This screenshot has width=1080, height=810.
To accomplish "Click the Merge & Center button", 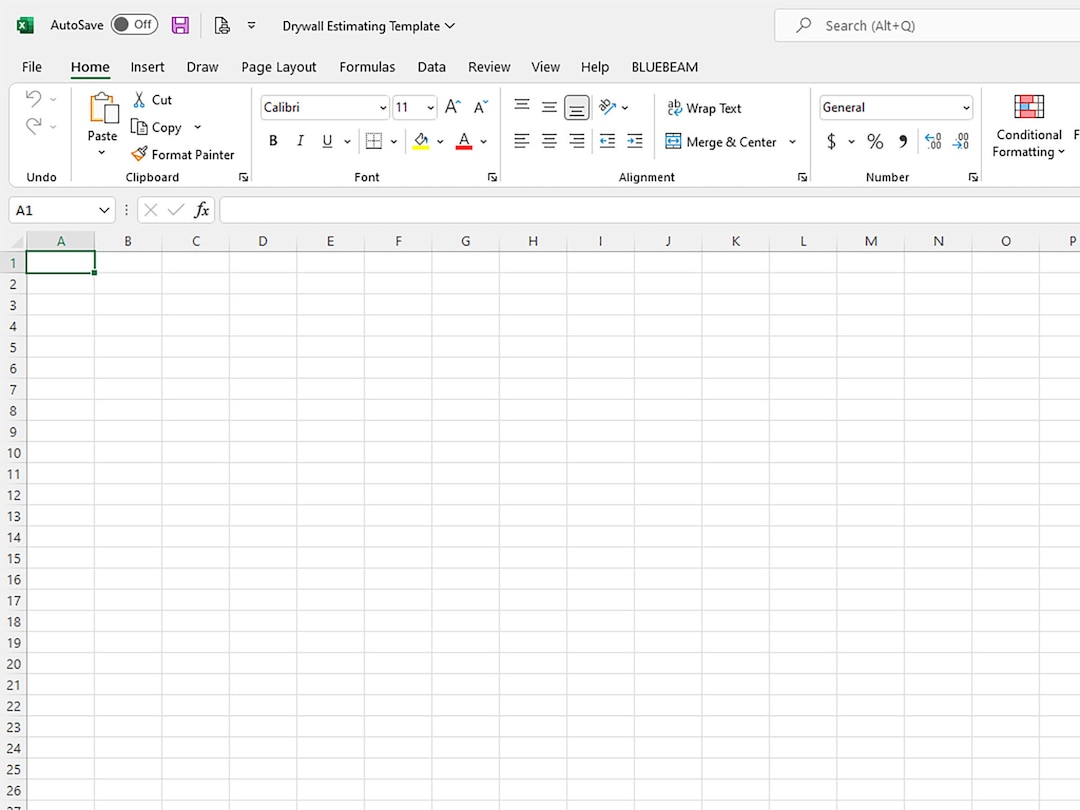I will click(723, 142).
